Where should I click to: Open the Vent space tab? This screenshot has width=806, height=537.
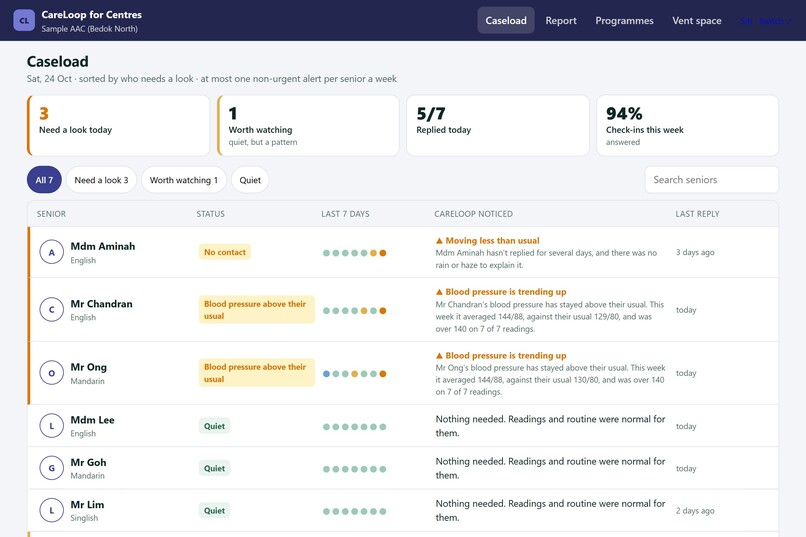point(697,21)
